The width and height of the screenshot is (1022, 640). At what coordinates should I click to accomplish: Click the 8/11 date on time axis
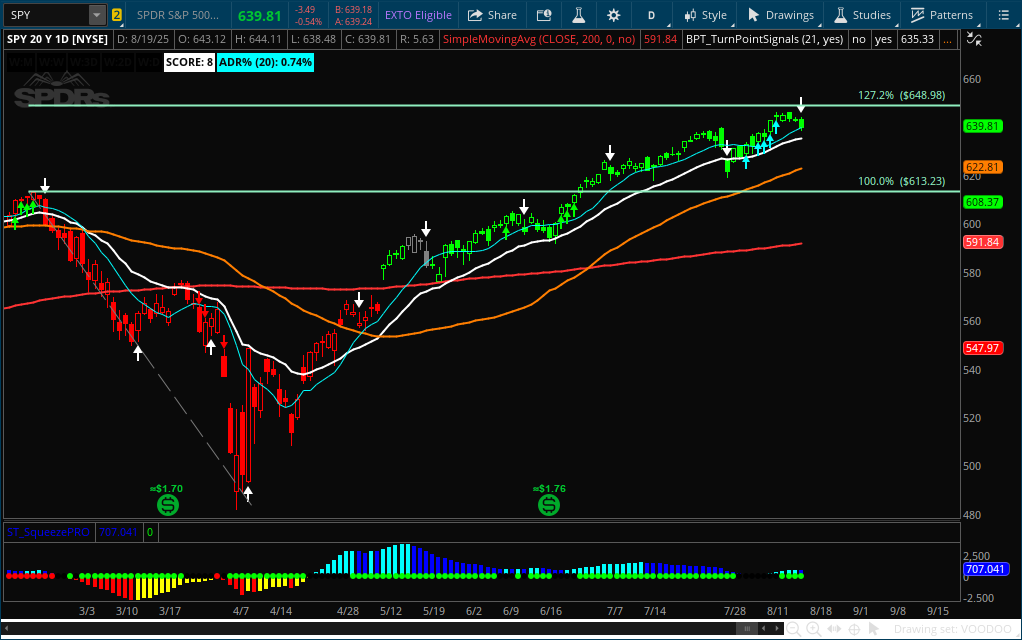778,611
